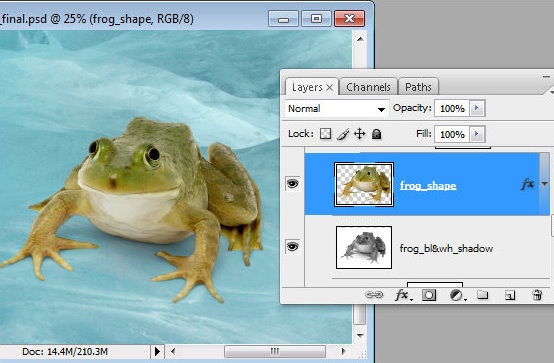Create new fill or adjustment layer
The image size is (554, 363).
click(x=458, y=295)
